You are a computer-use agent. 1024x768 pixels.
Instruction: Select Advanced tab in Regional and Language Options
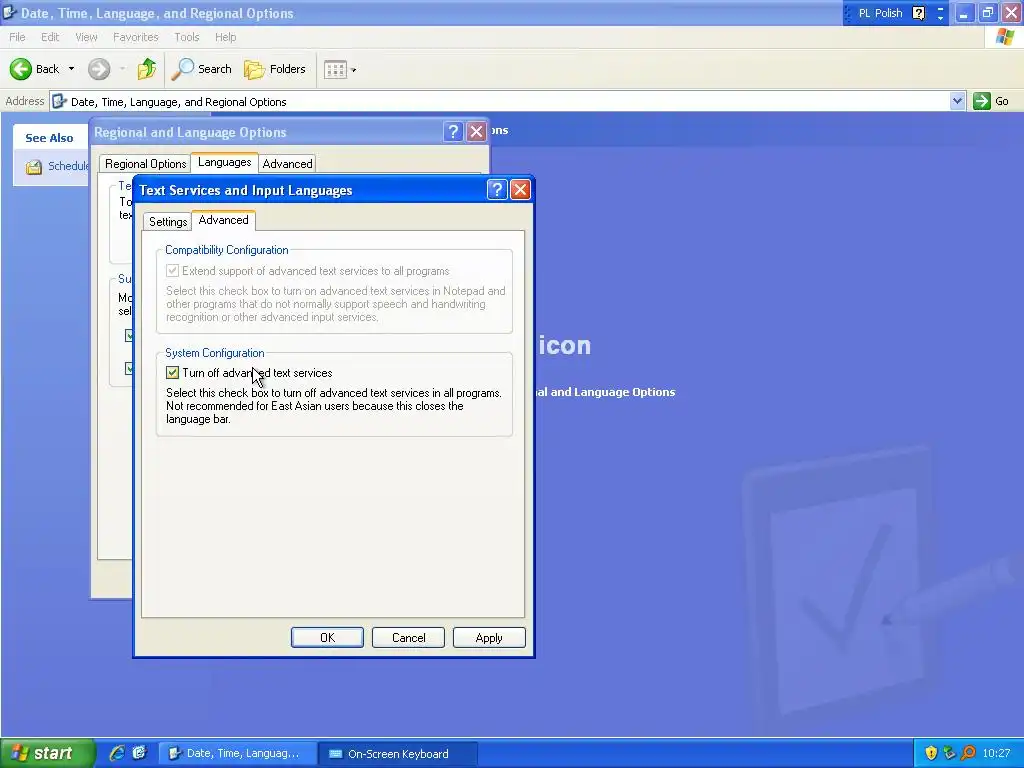coord(287,164)
